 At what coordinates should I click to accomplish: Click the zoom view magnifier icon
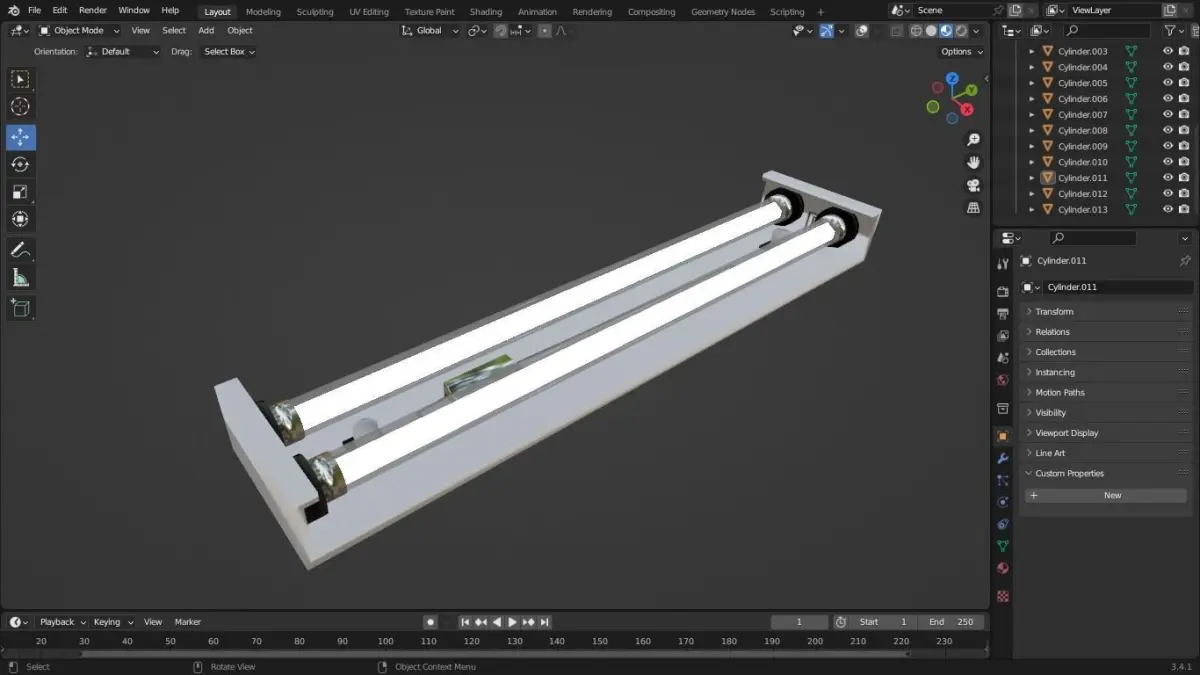point(973,140)
